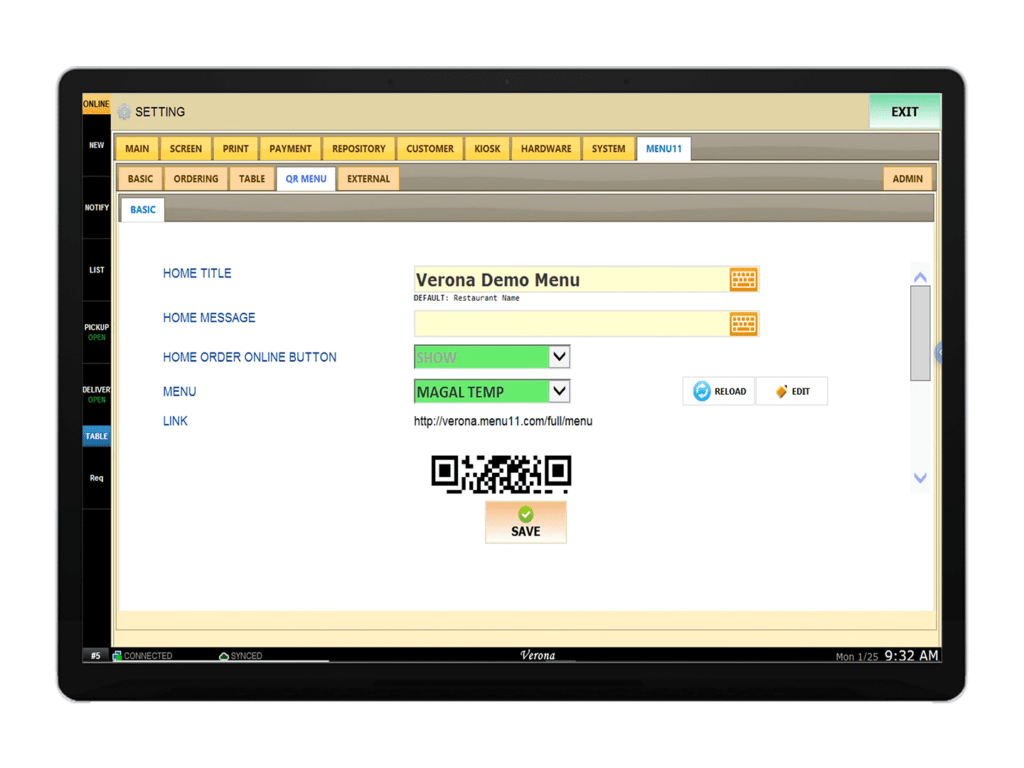Image resolution: width=1024 pixels, height=768 pixels.
Task: Select the QR MENU sub-tab
Action: click(x=306, y=179)
